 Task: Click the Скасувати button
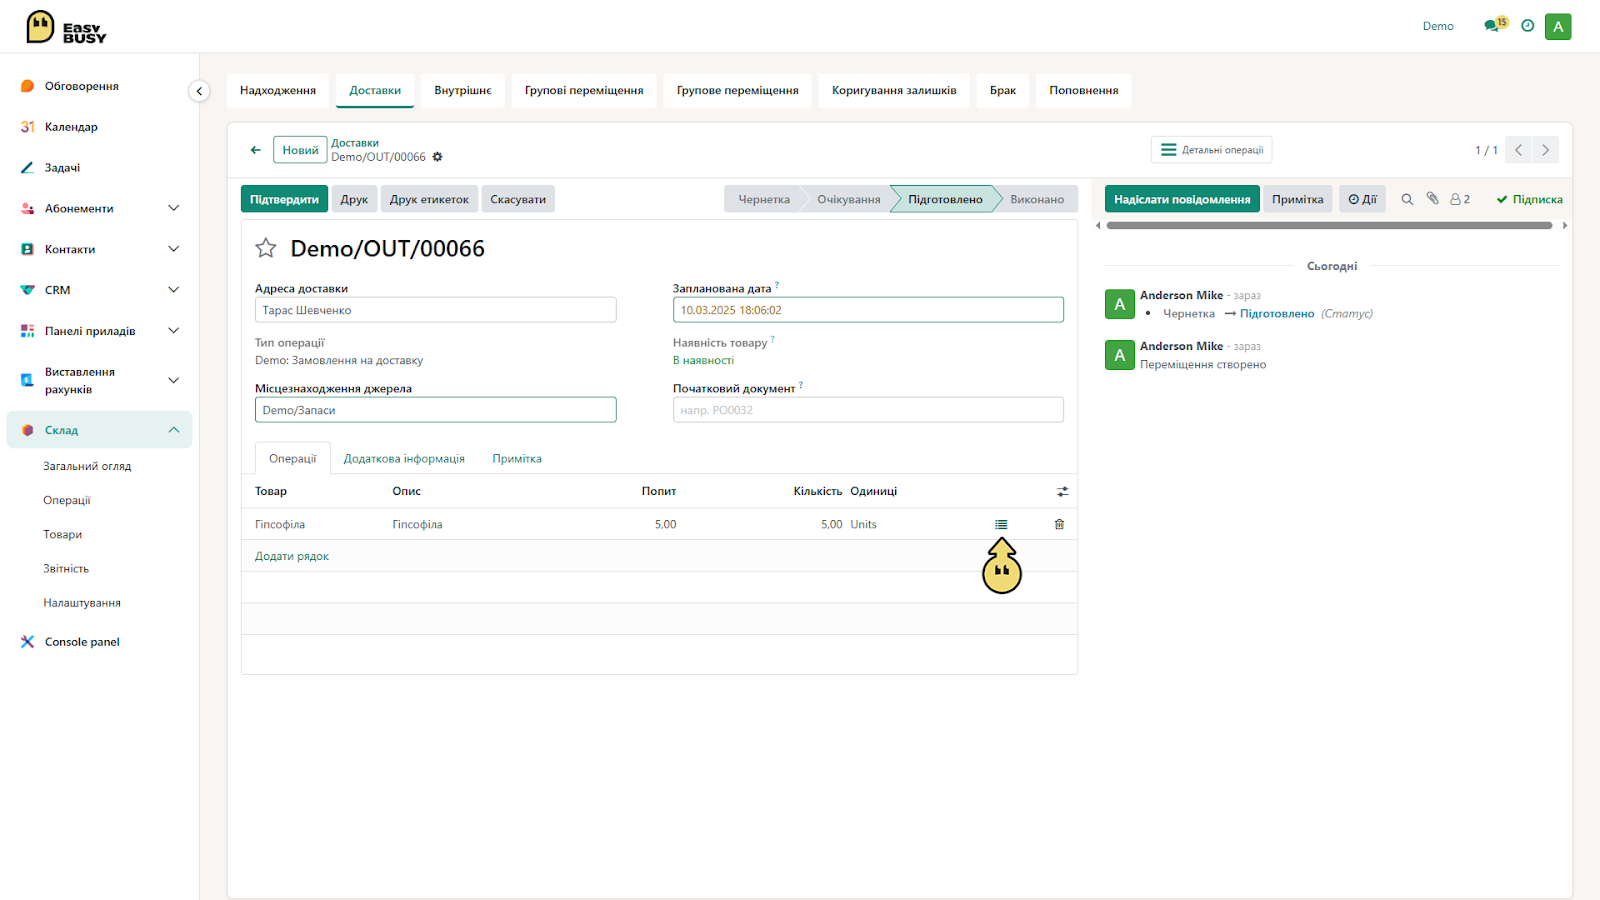coord(518,199)
